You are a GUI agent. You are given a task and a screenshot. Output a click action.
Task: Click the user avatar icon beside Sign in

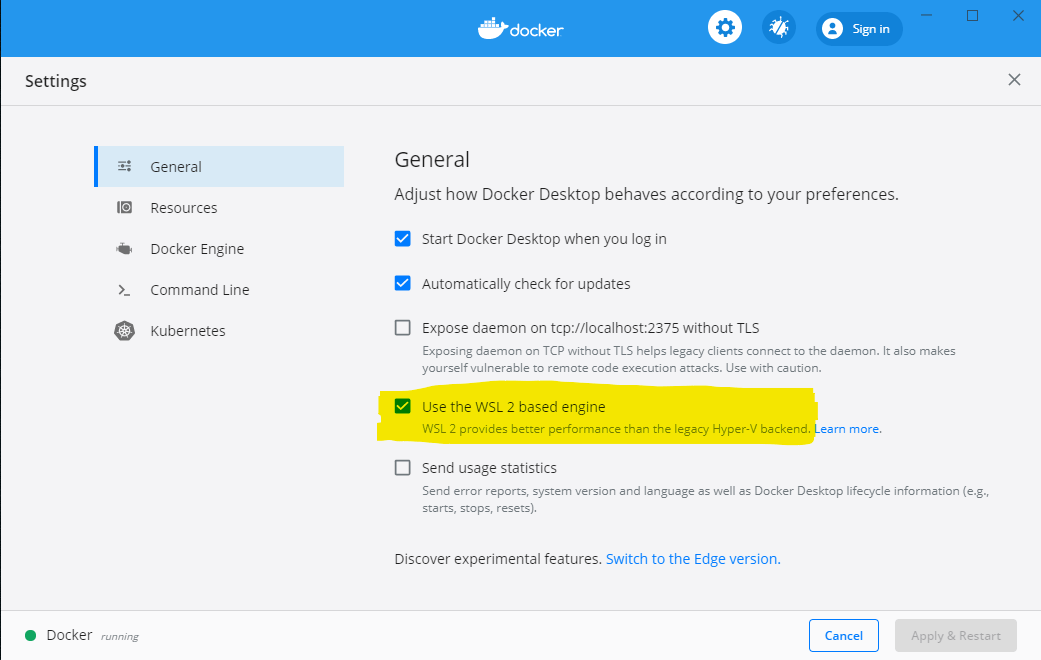832,29
